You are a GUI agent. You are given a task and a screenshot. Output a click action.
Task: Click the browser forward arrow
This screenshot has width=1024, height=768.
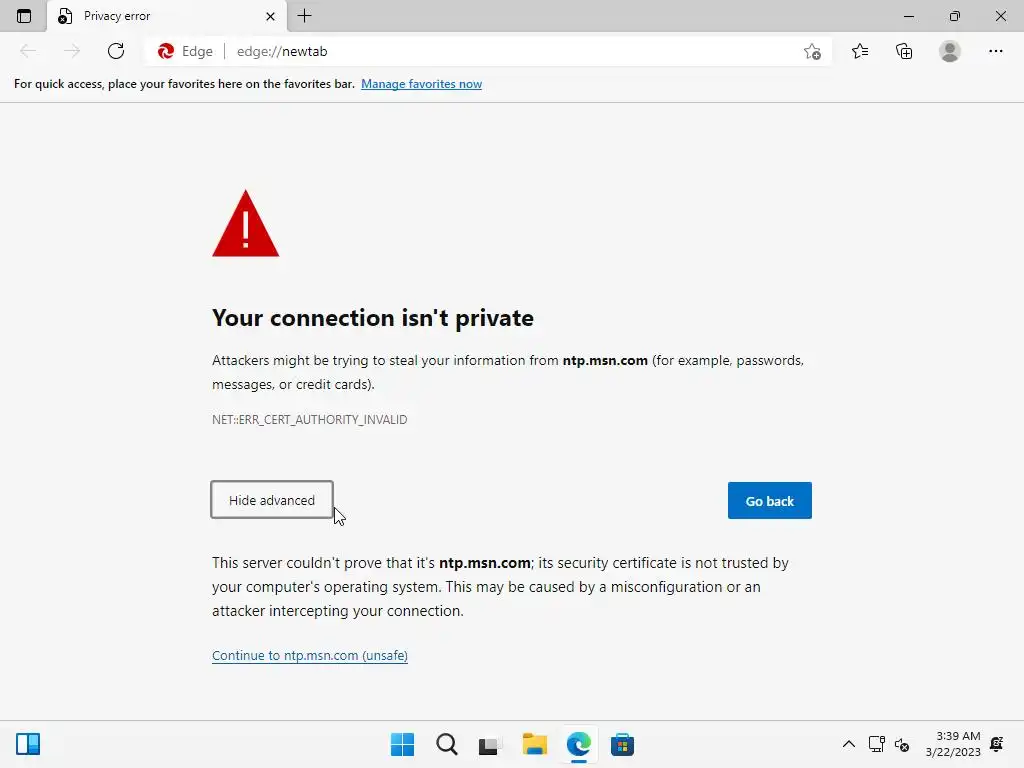[72, 51]
